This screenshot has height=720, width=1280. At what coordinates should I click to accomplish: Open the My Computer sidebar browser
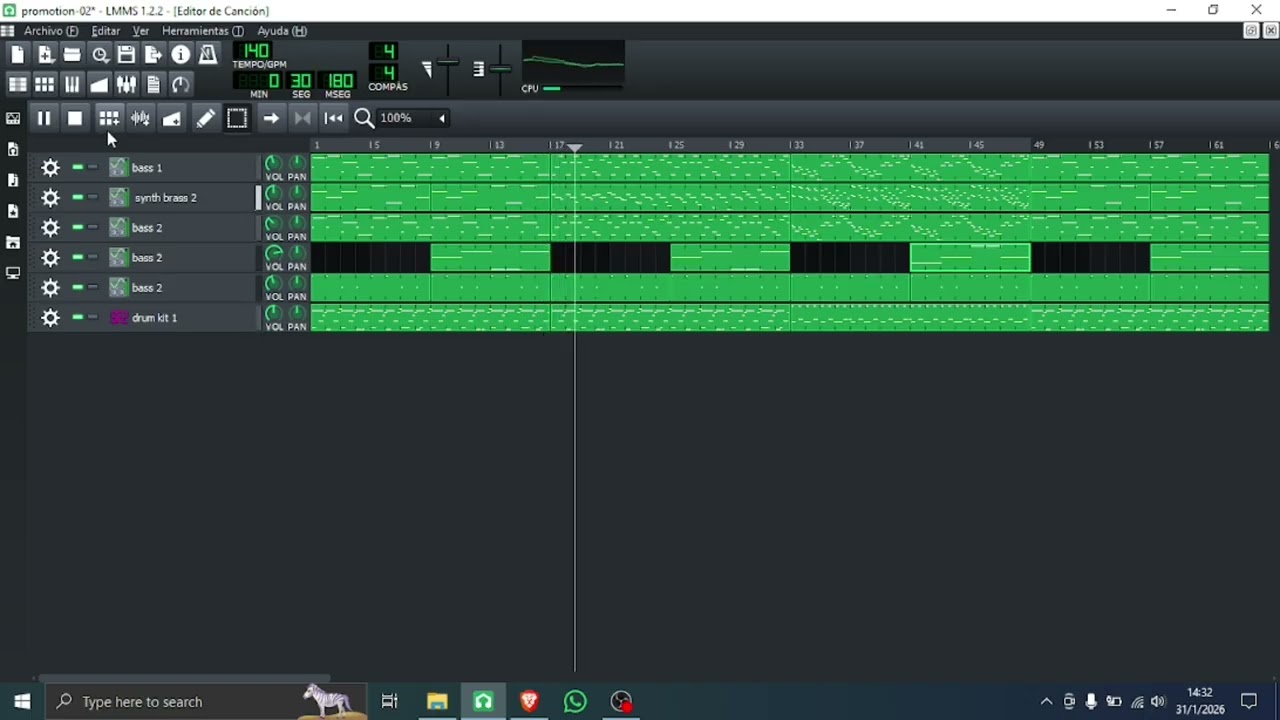point(13,273)
